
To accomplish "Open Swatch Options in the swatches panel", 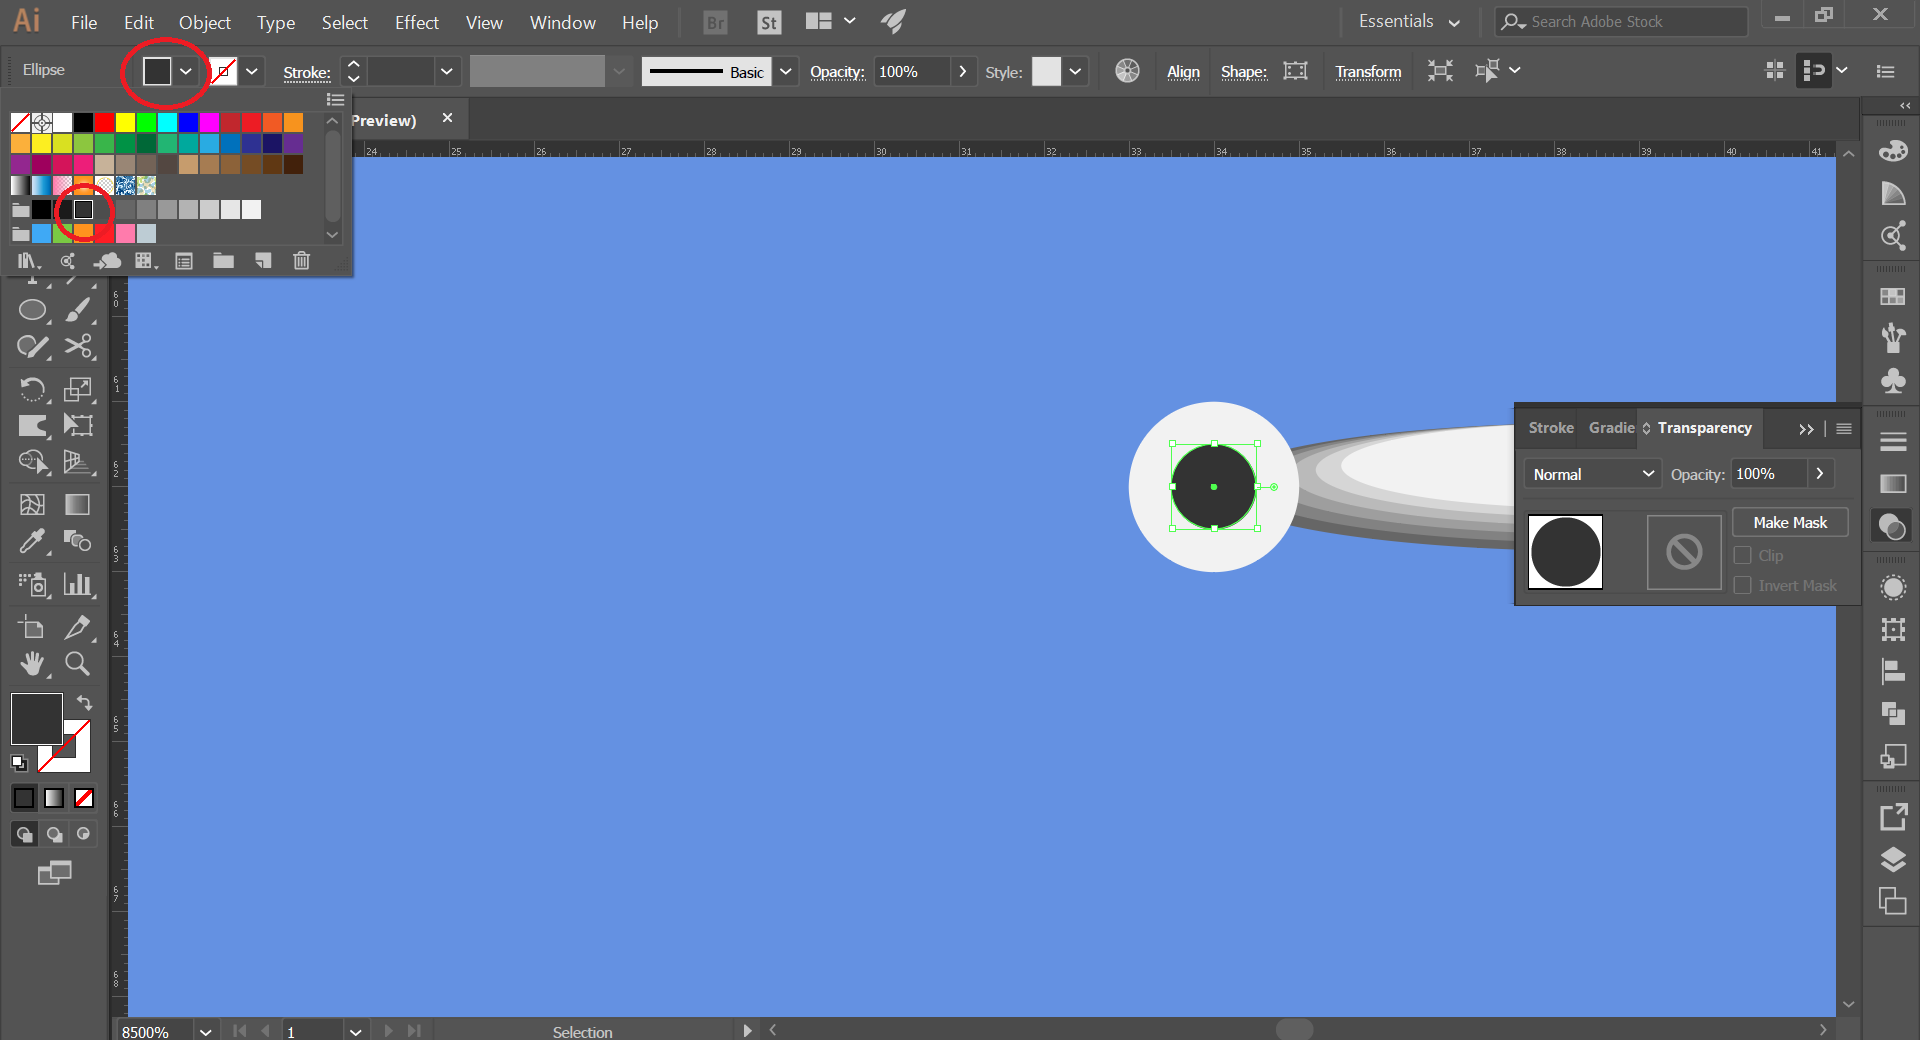I will pos(184,261).
